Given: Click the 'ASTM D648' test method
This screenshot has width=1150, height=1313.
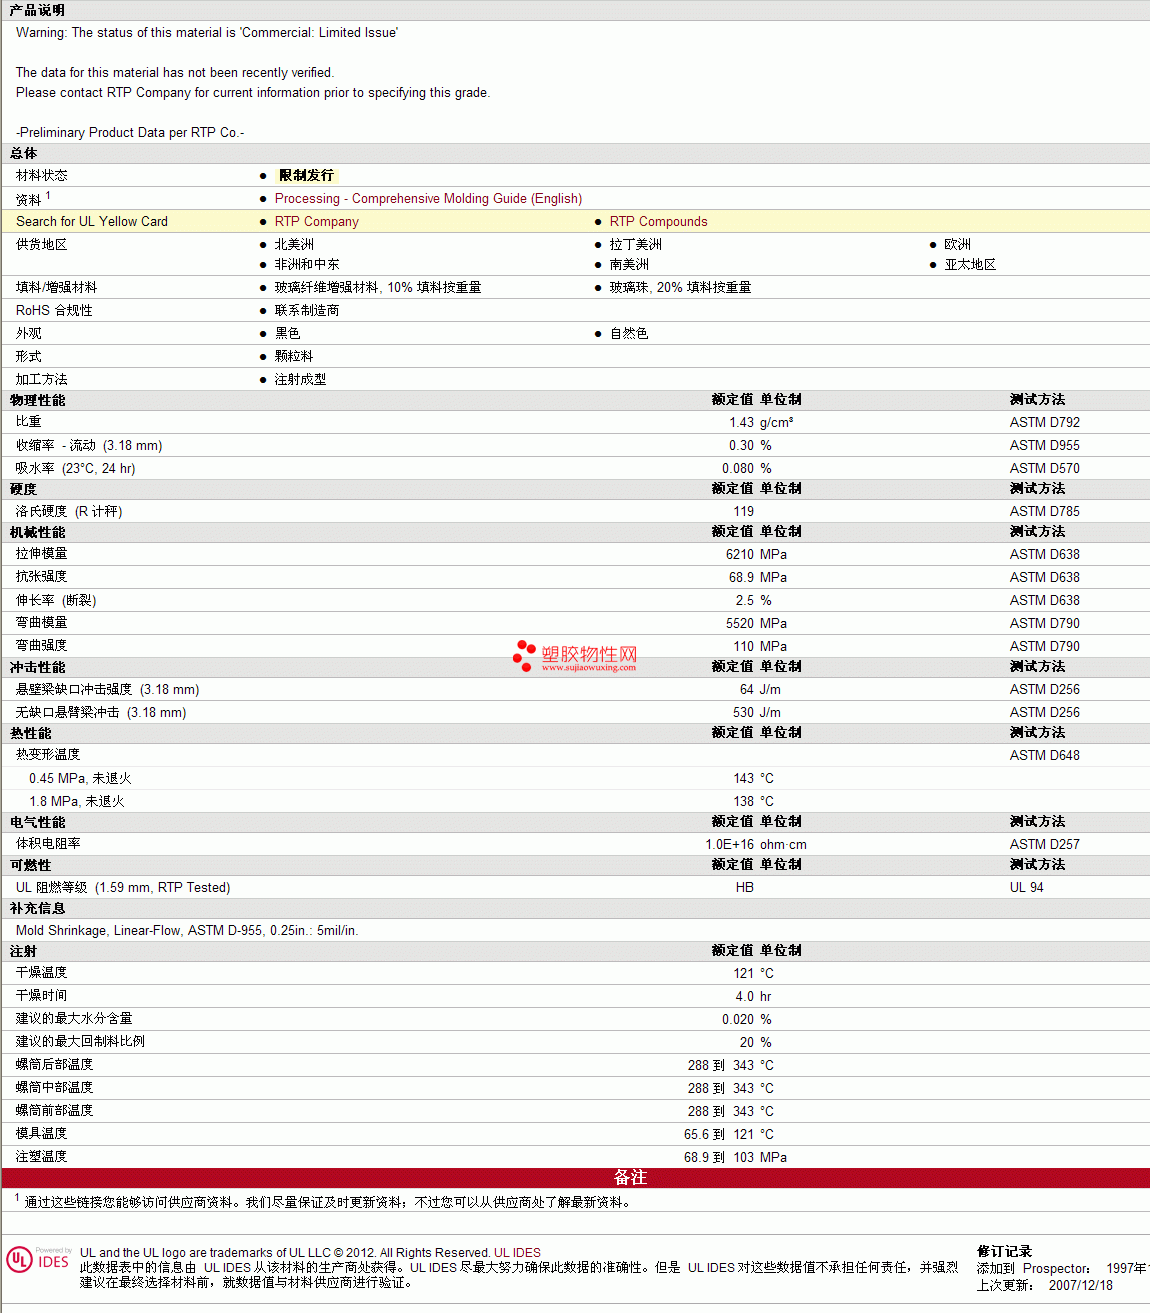Looking at the screenshot, I should click(1044, 756).
